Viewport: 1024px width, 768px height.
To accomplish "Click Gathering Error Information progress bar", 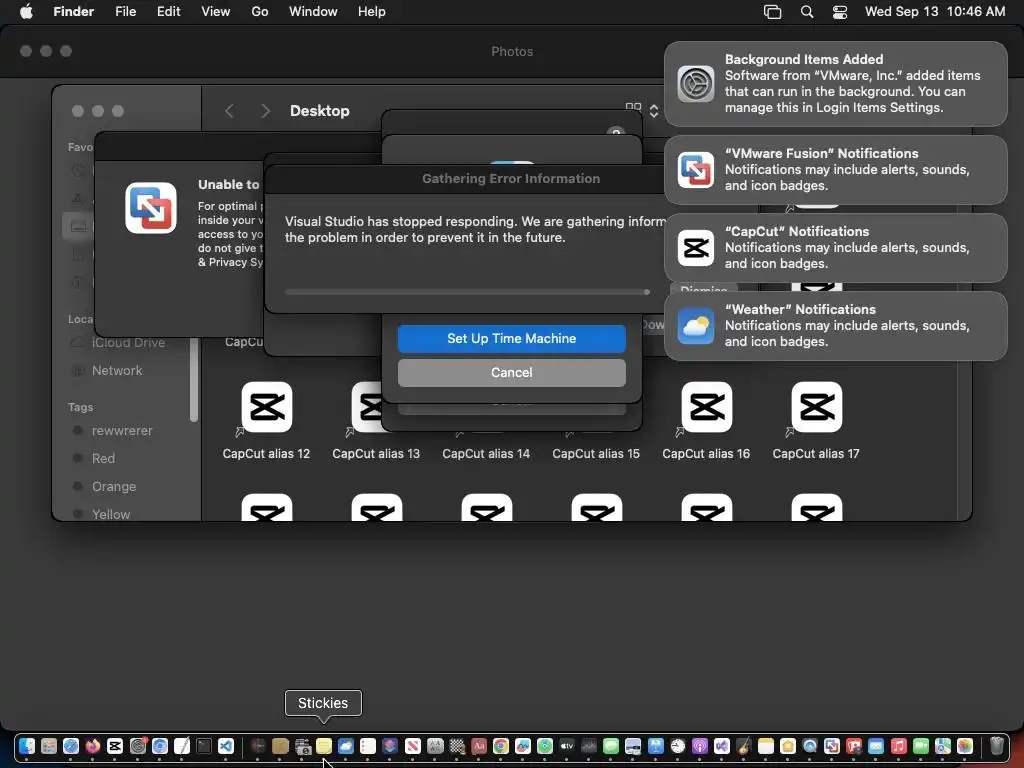I will tap(468, 292).
